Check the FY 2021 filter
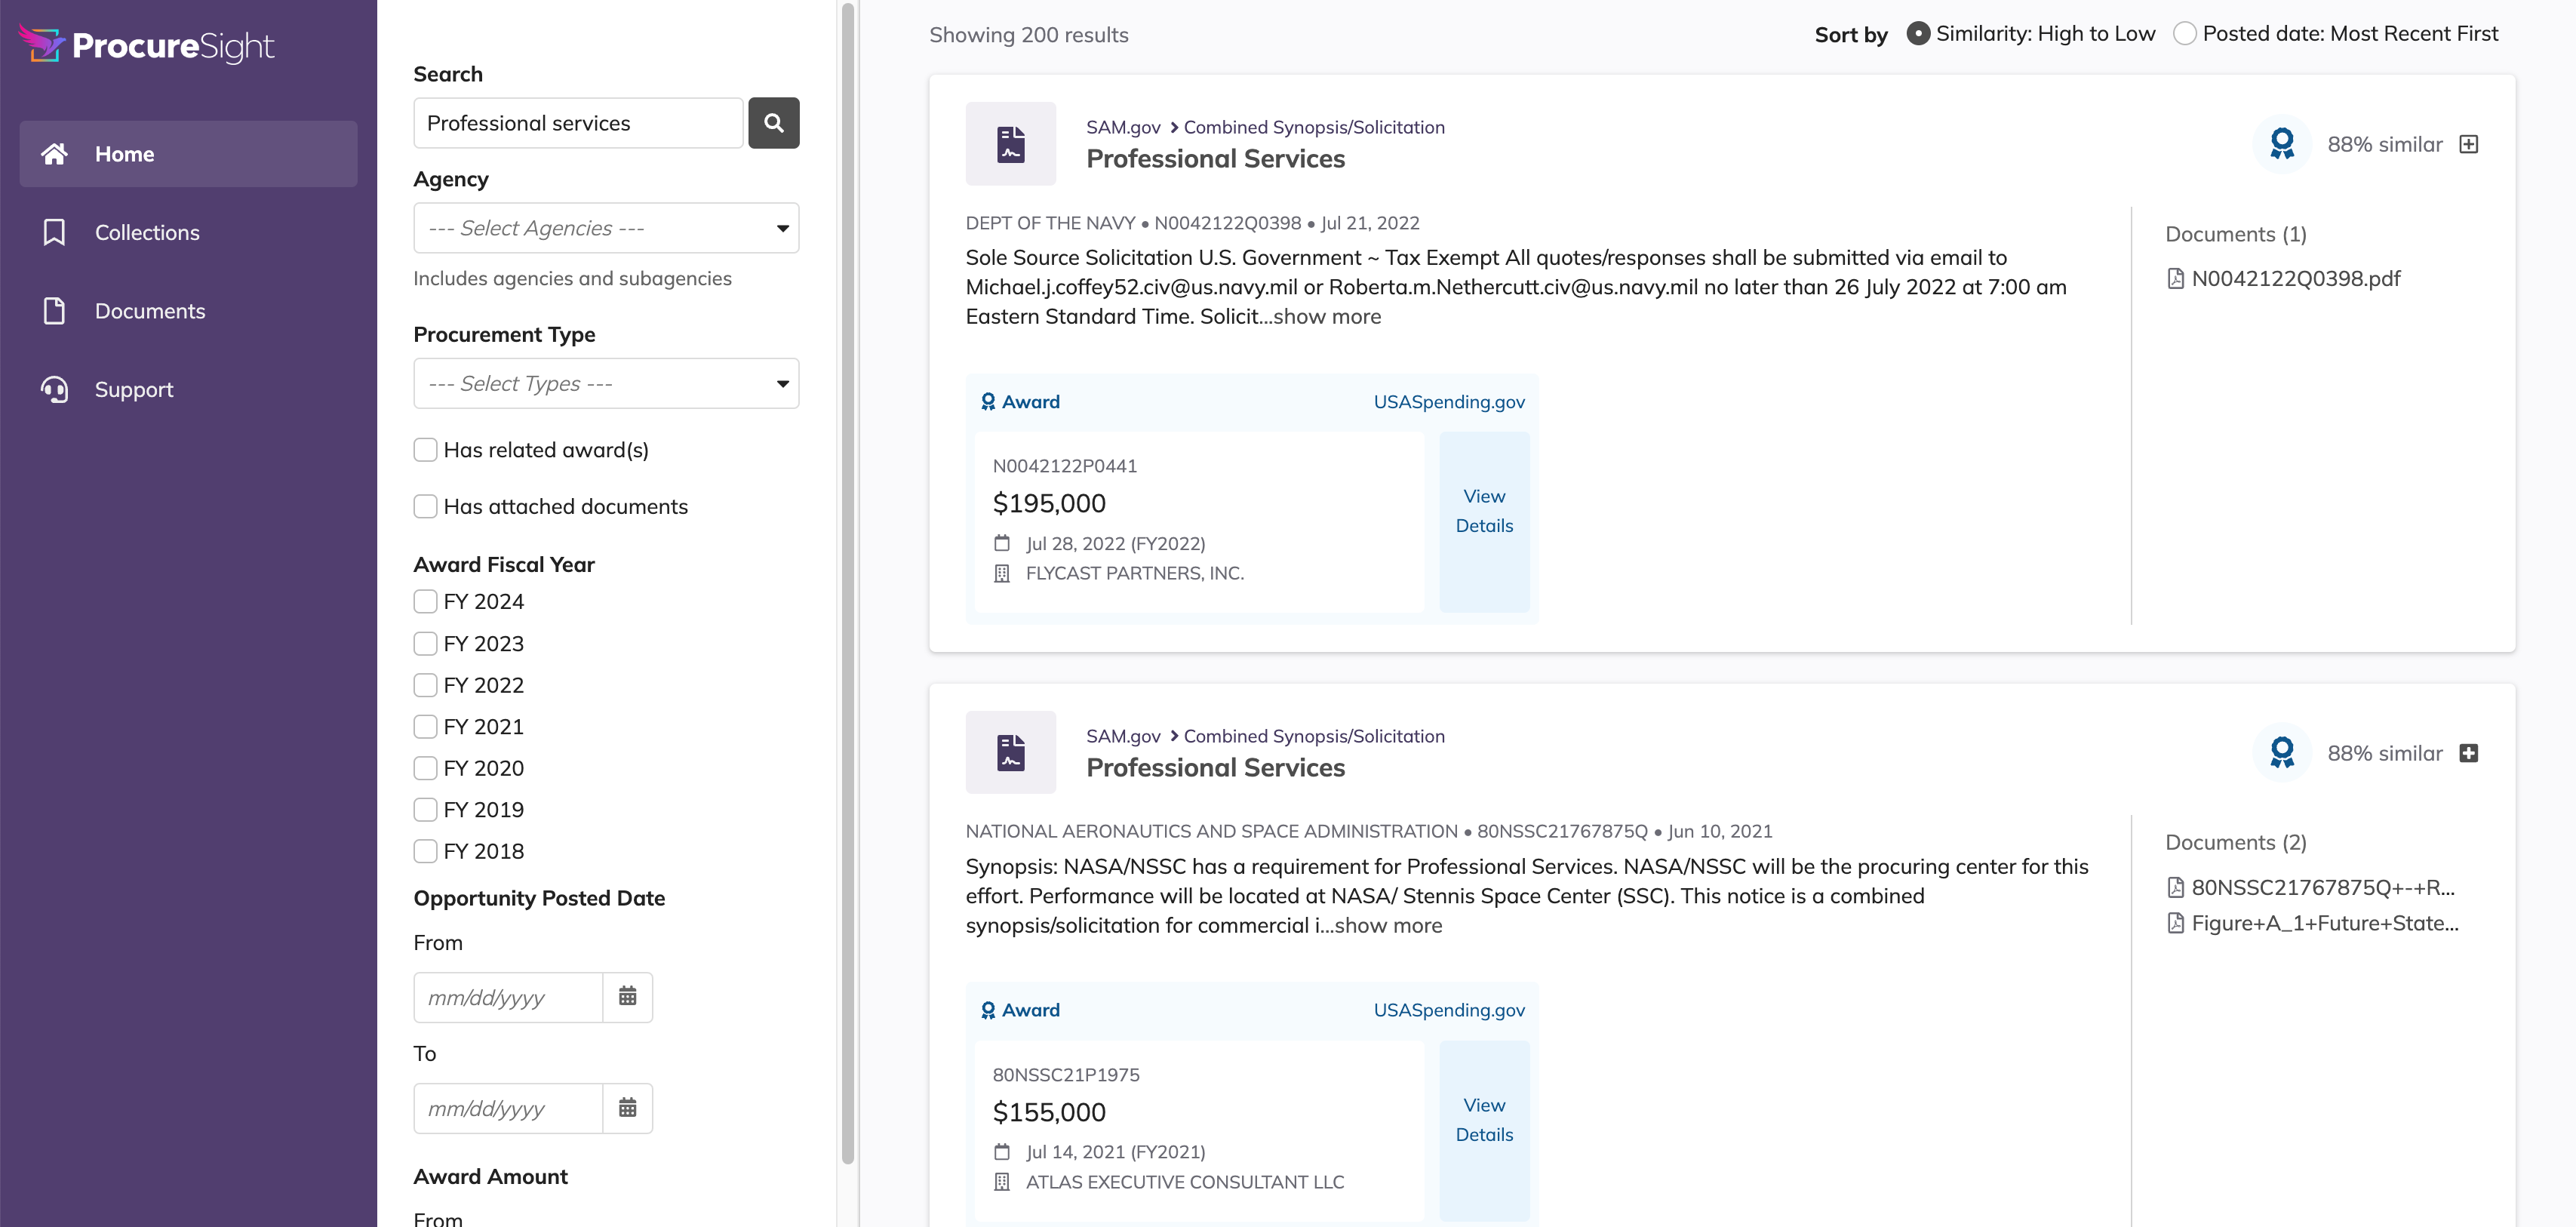This screenshot has height=1227, width=2576. [425, 726]
